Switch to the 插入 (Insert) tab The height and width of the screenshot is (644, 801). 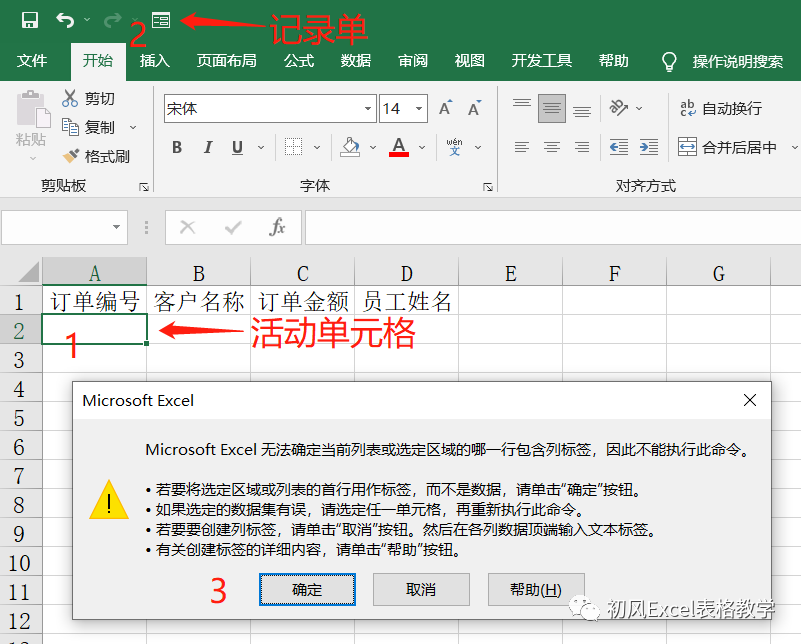coord(155,61)
